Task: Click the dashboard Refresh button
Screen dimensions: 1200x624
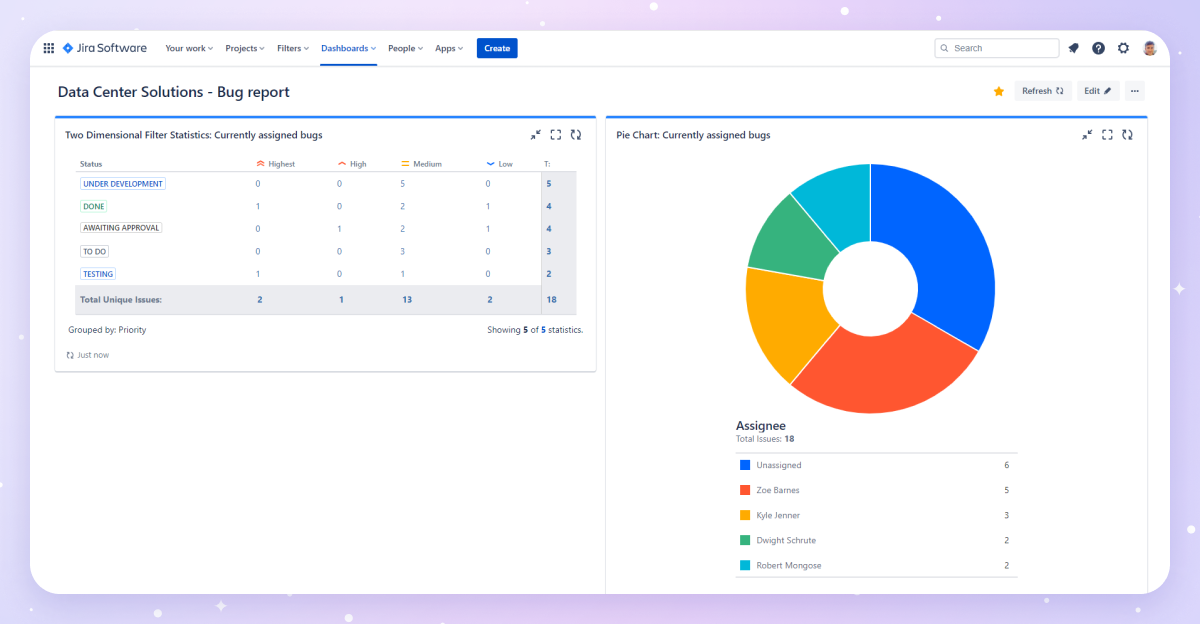Action: 1043,91
